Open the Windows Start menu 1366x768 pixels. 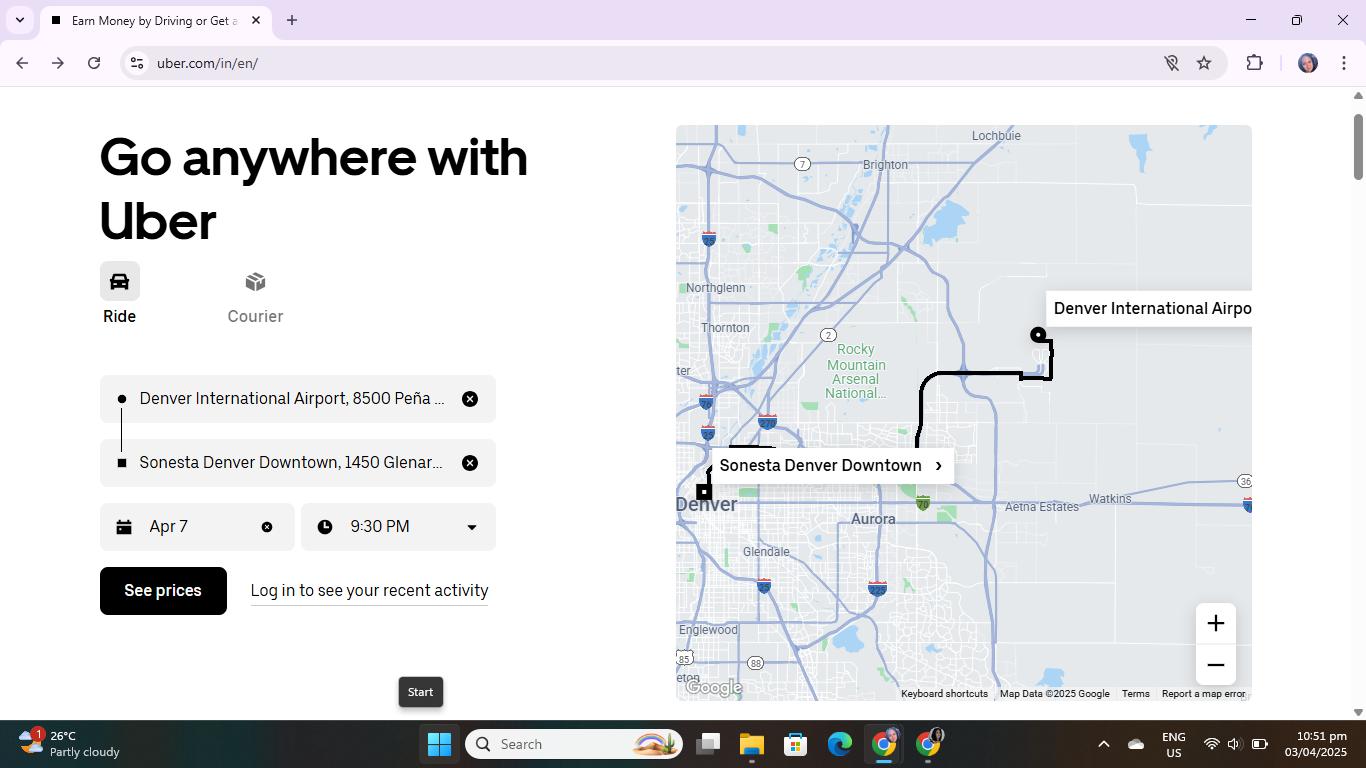[439, 744]
